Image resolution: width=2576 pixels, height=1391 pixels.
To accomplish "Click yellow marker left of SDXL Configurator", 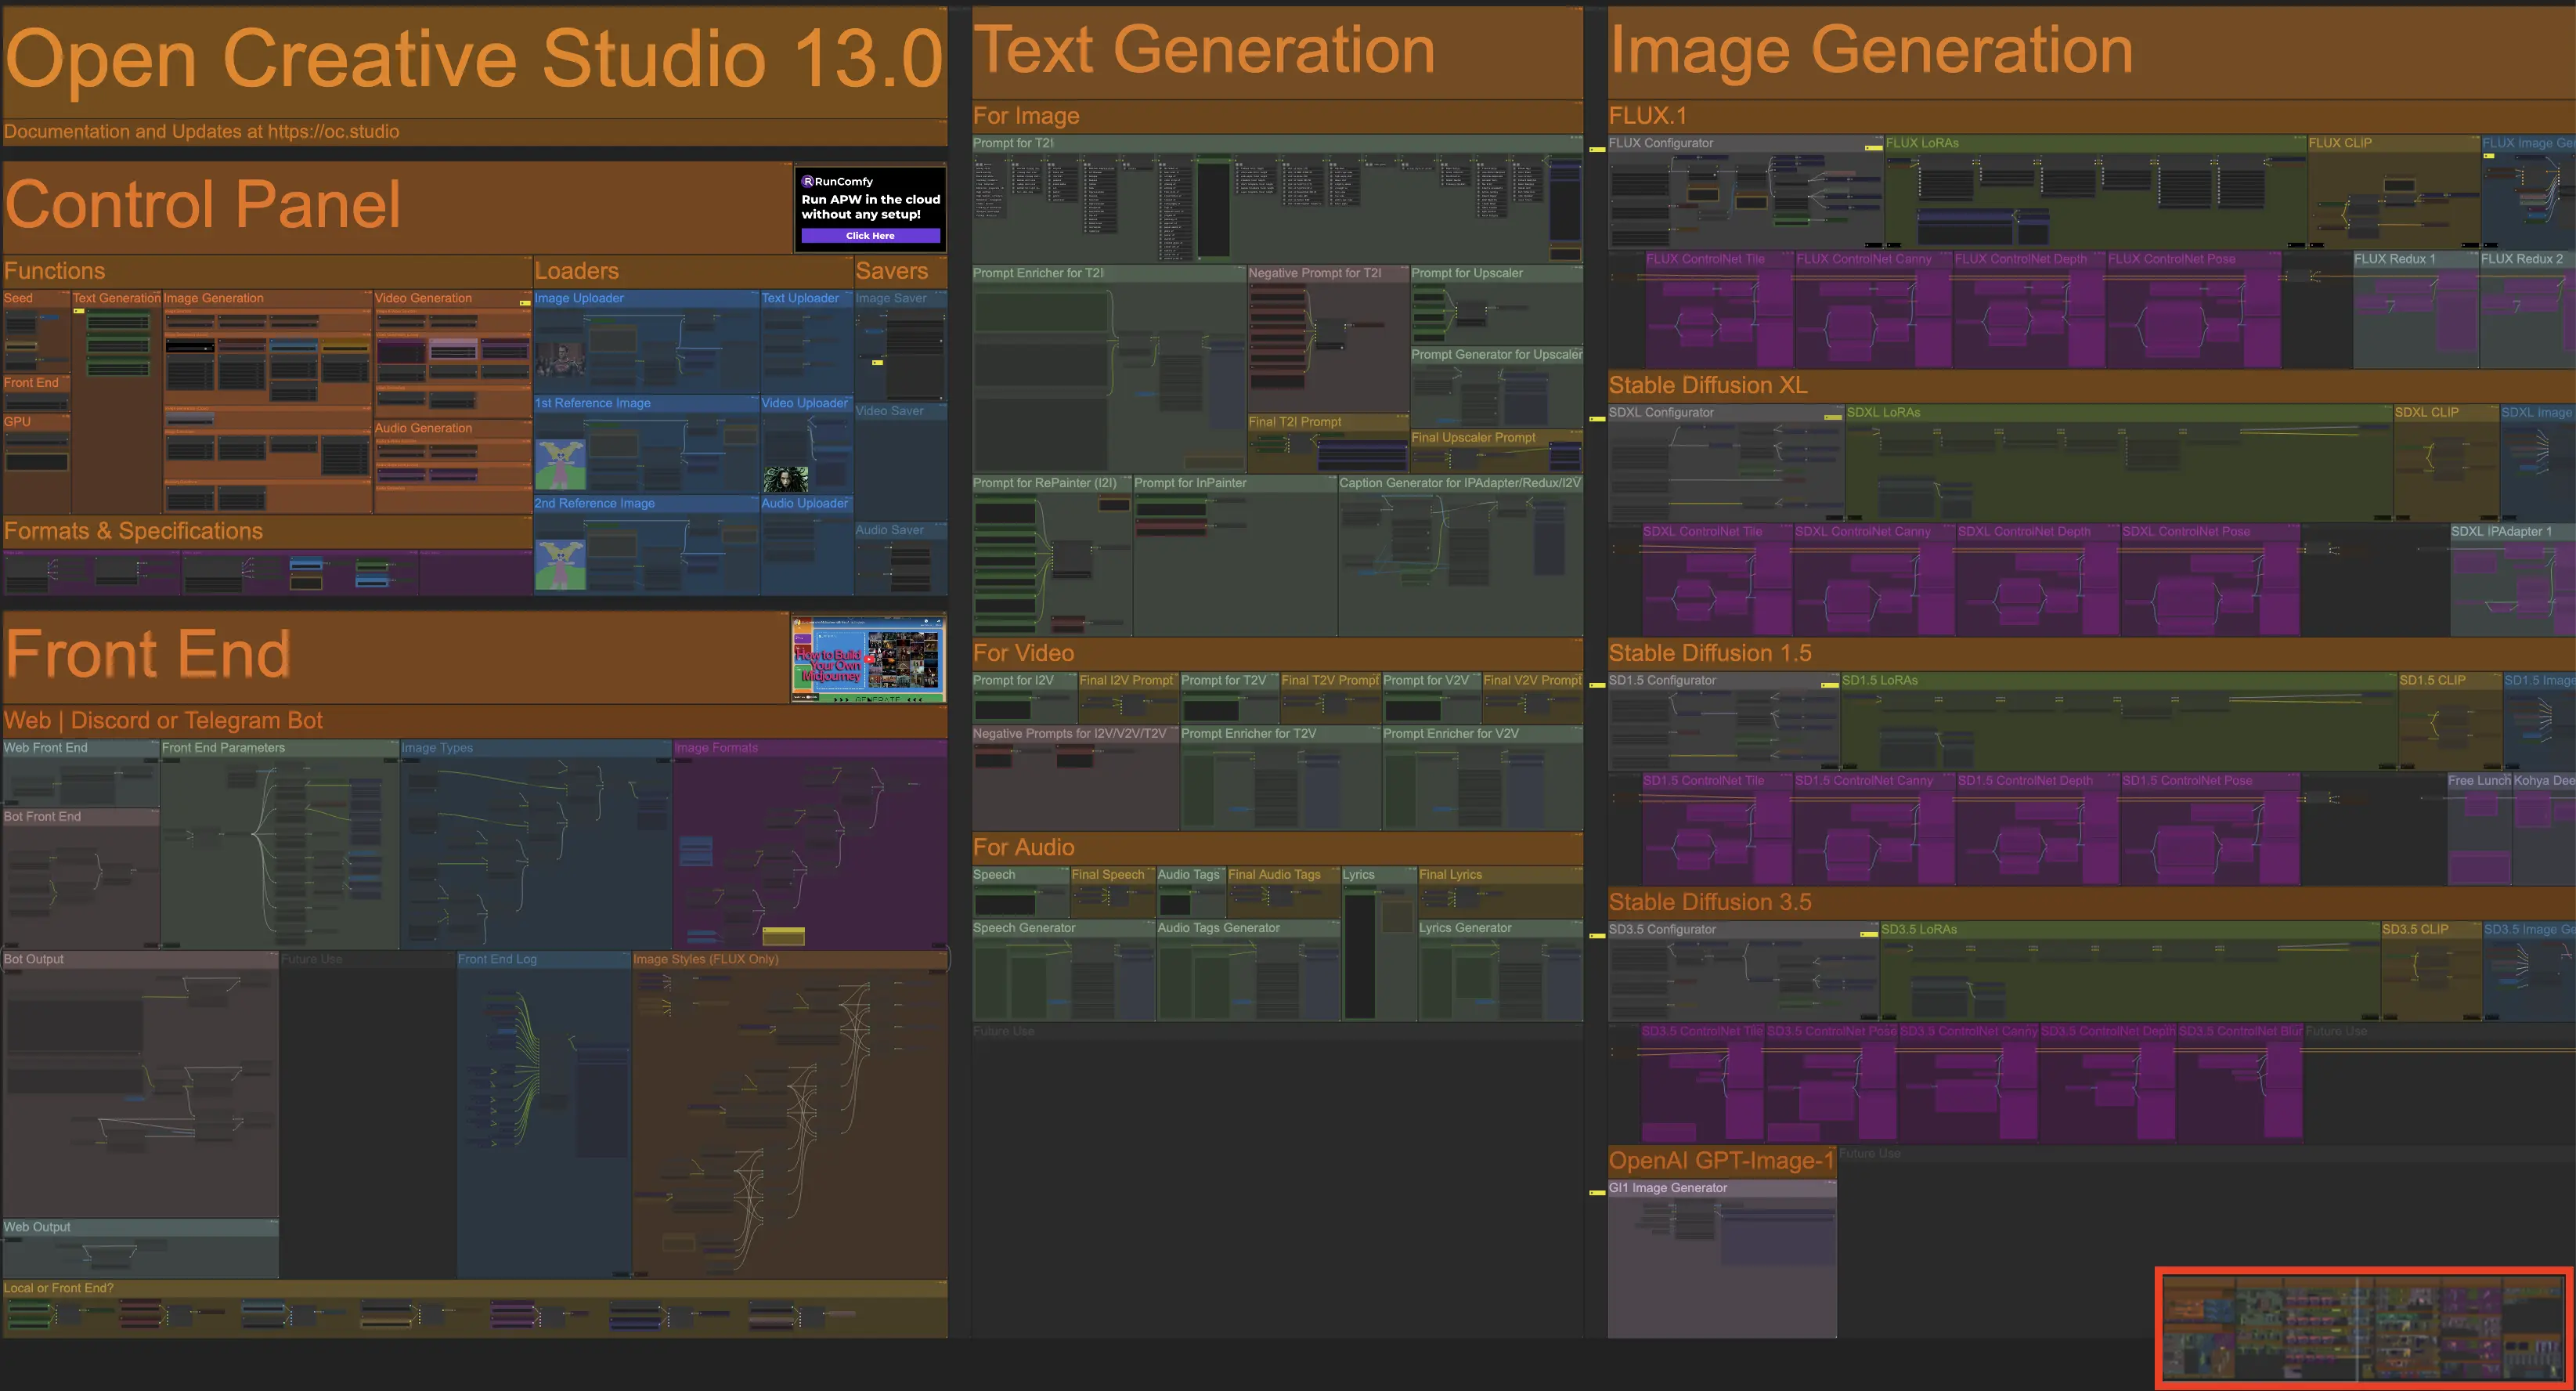I will pyautogui.click(x=1597, y=418).
